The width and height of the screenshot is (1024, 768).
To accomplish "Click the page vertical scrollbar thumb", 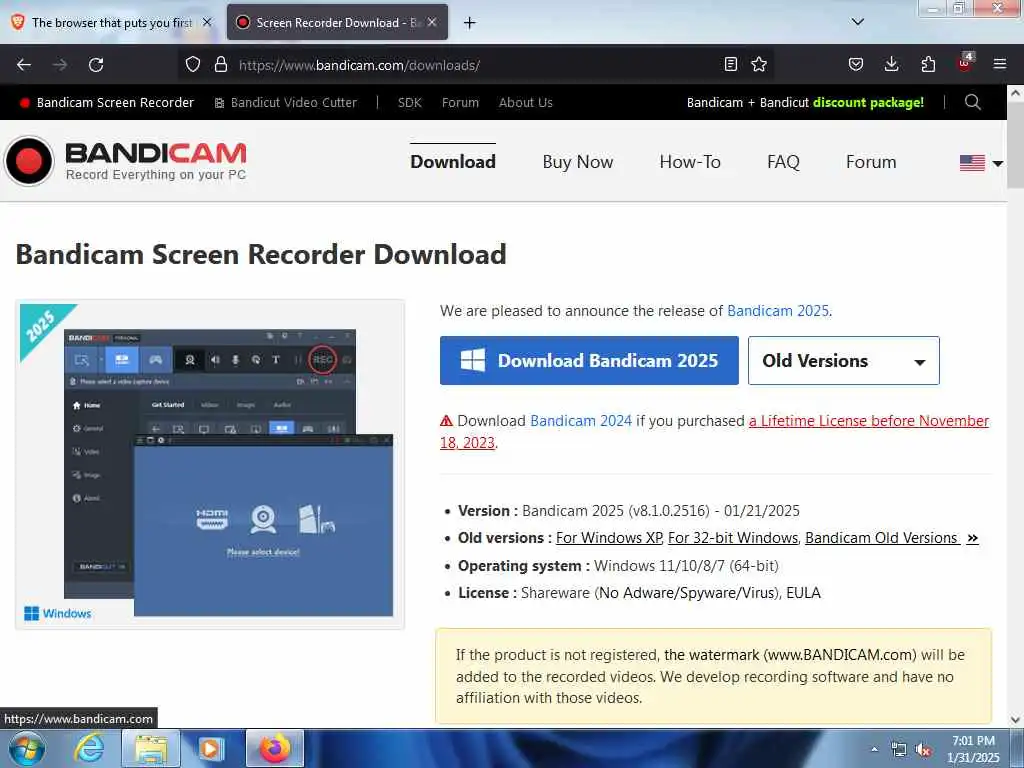I will (x=1016, y=144).
